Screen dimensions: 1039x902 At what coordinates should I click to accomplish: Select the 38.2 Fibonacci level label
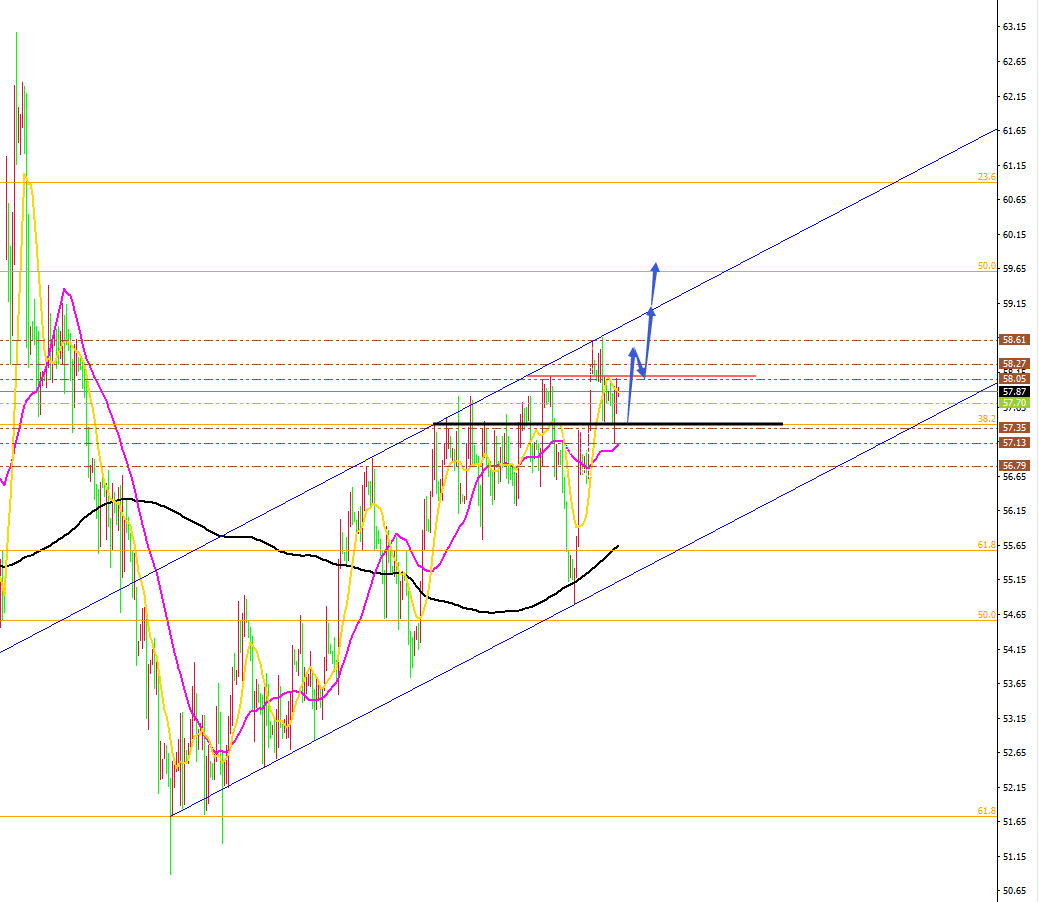(986, 418)
